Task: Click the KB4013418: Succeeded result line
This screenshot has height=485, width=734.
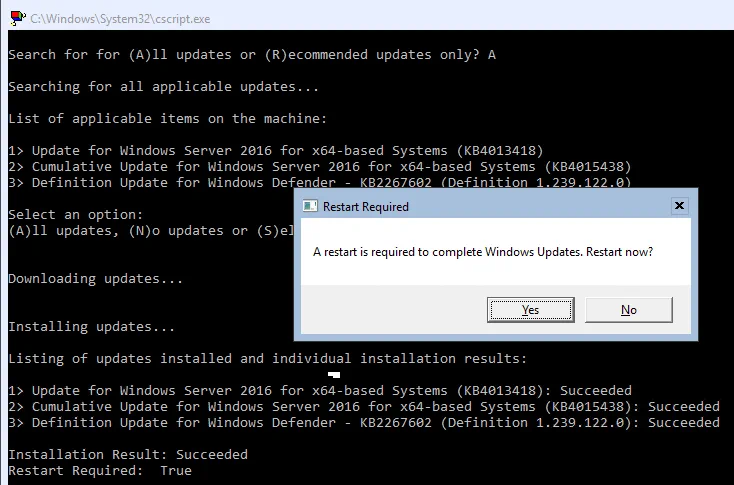Action: (x=320, y=390)
